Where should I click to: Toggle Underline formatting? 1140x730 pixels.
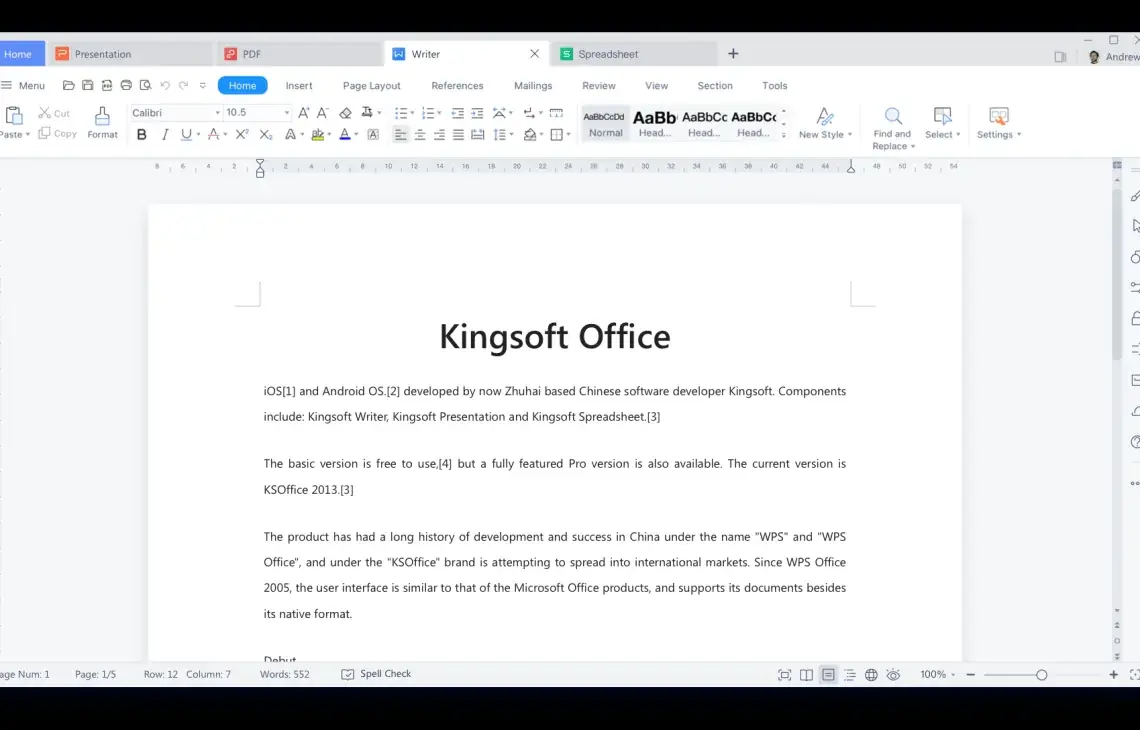coord(186,135)
